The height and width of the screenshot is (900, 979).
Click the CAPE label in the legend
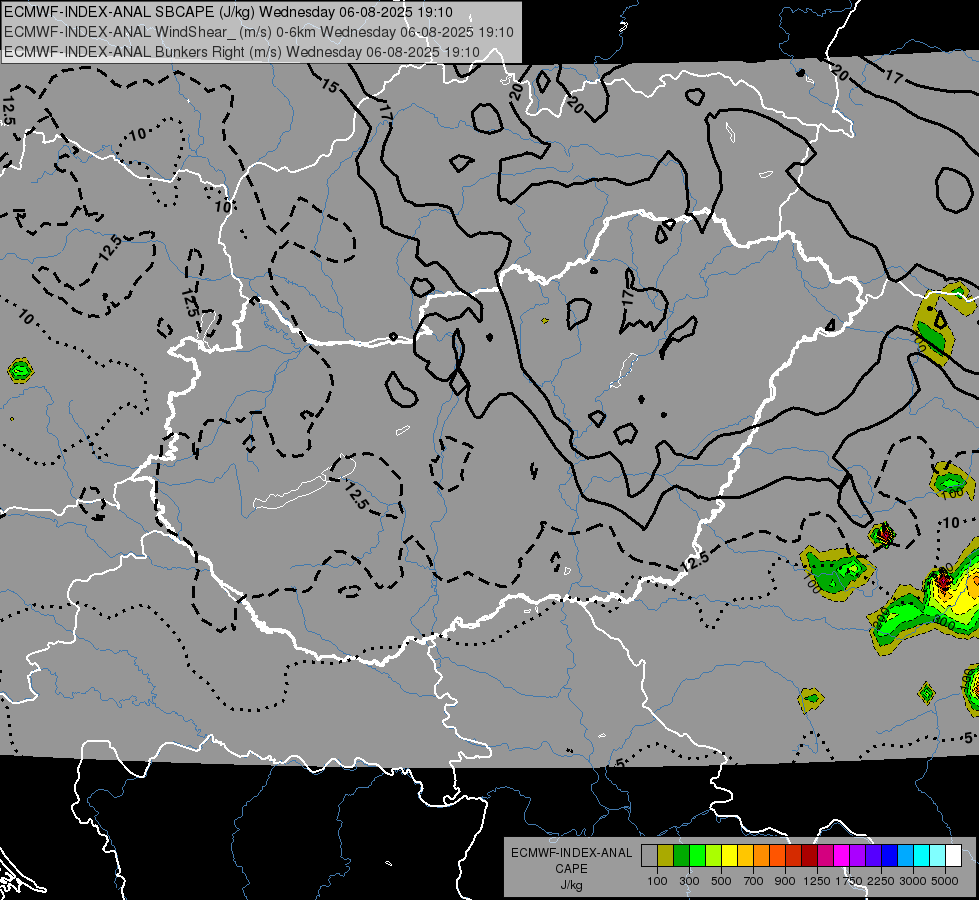tap(571, 869)
